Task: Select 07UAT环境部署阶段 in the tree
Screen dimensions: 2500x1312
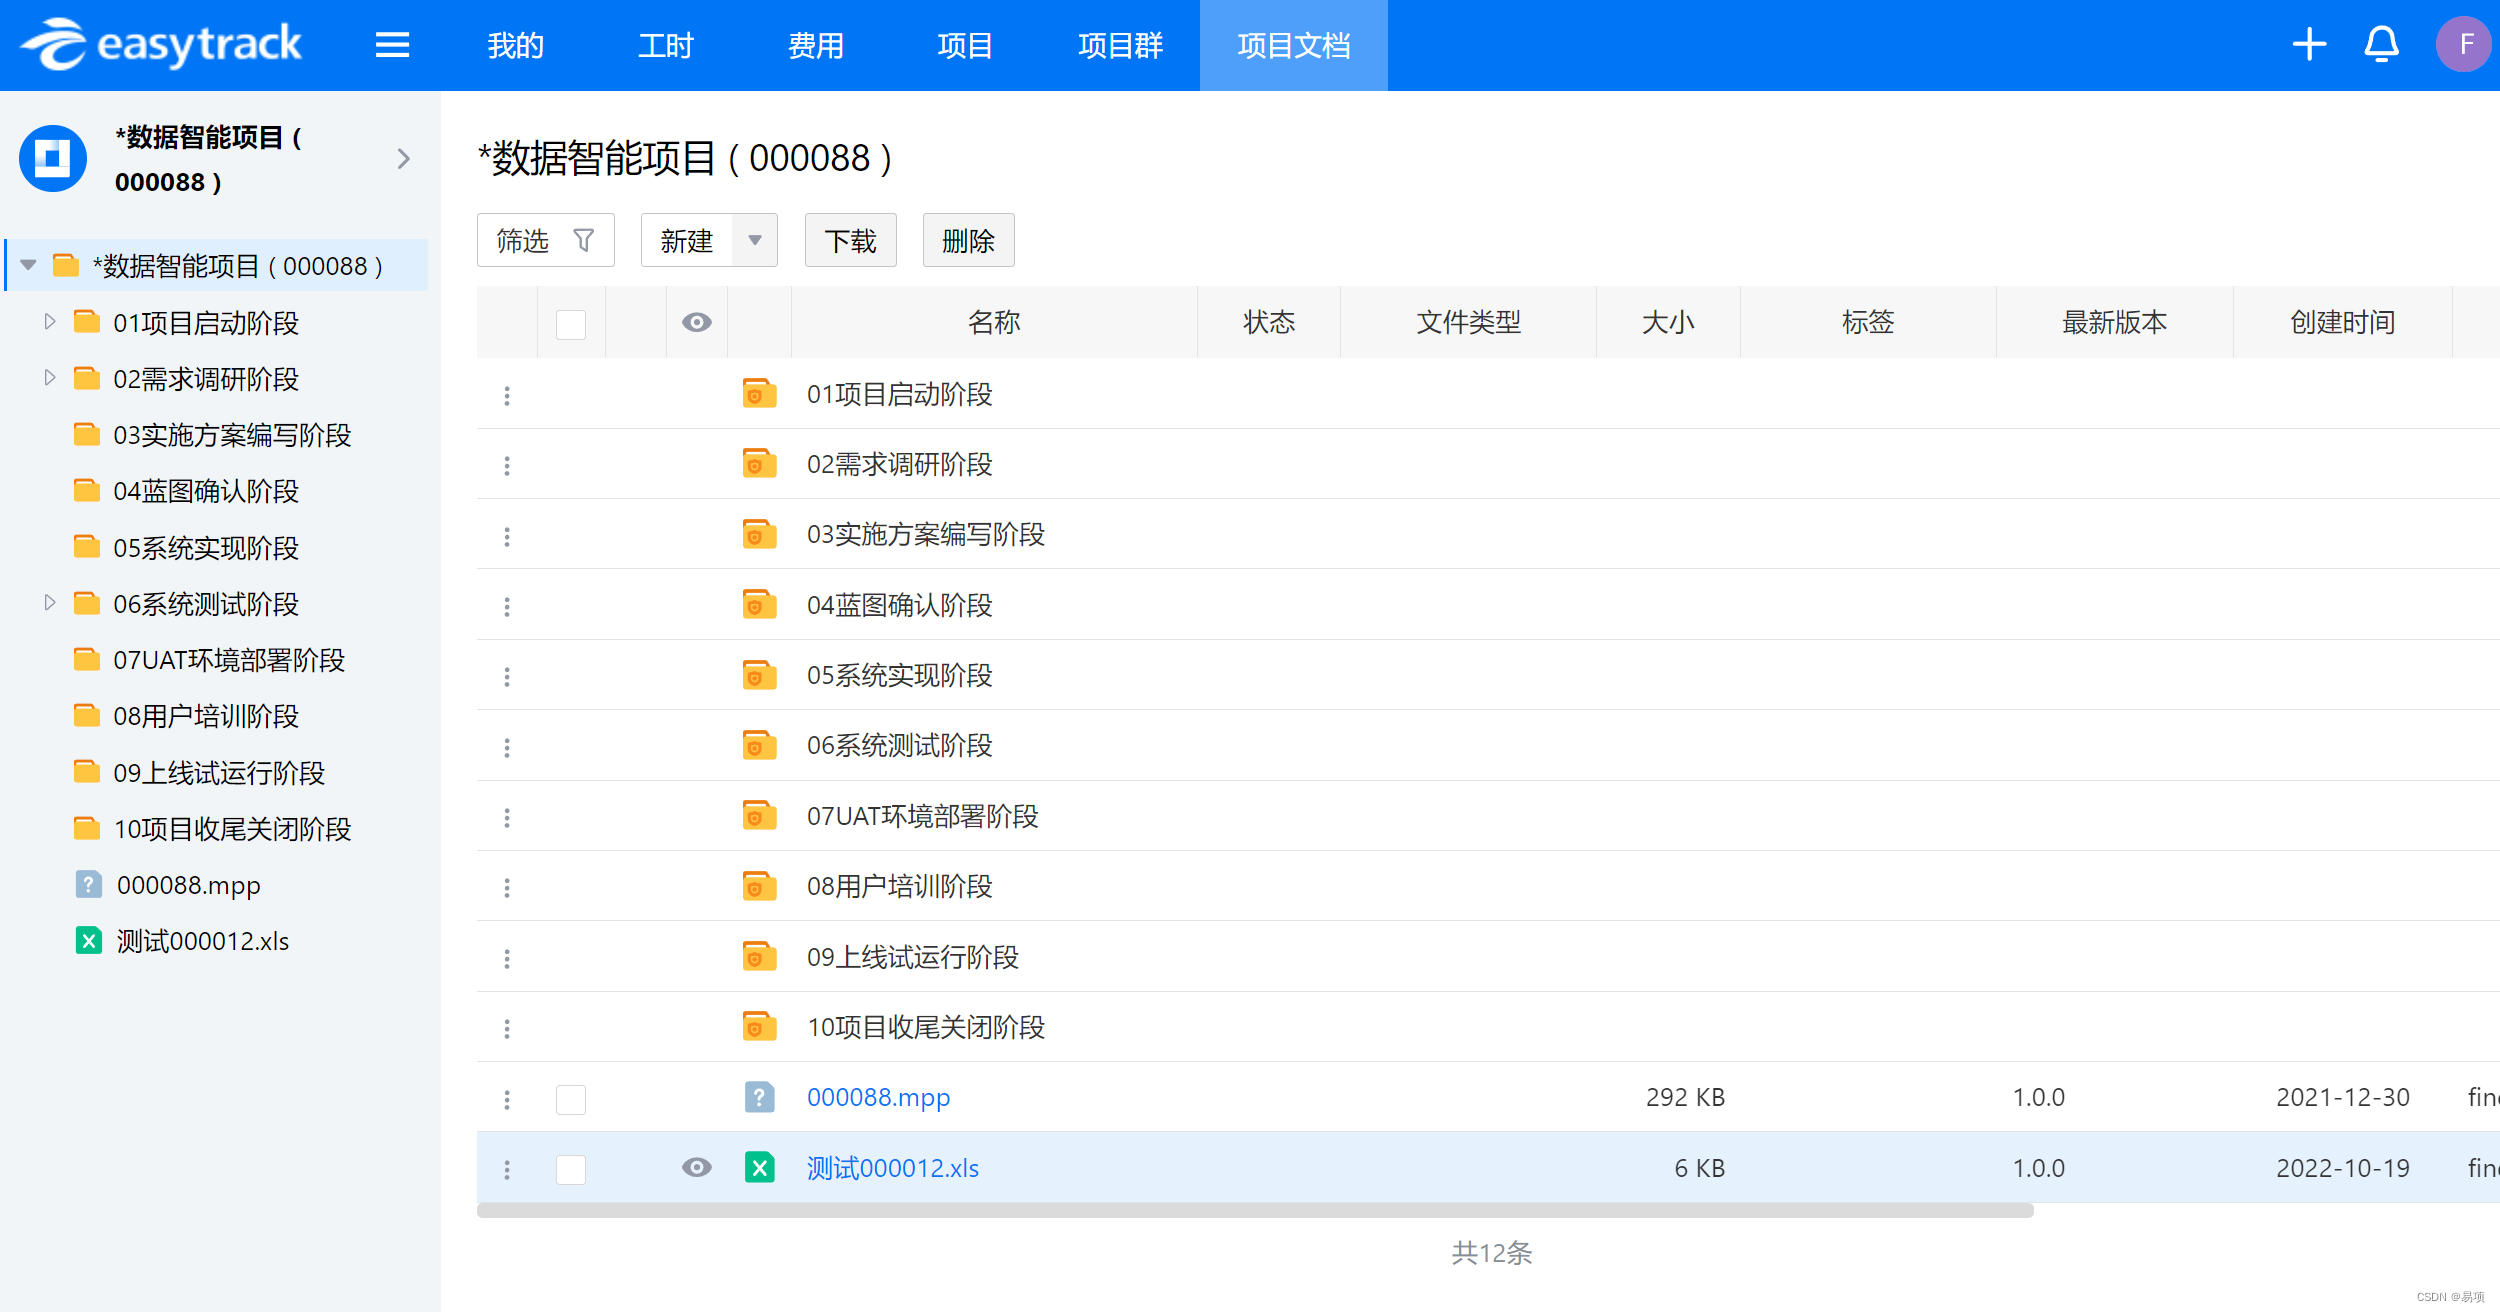Action: click(229, 660)
